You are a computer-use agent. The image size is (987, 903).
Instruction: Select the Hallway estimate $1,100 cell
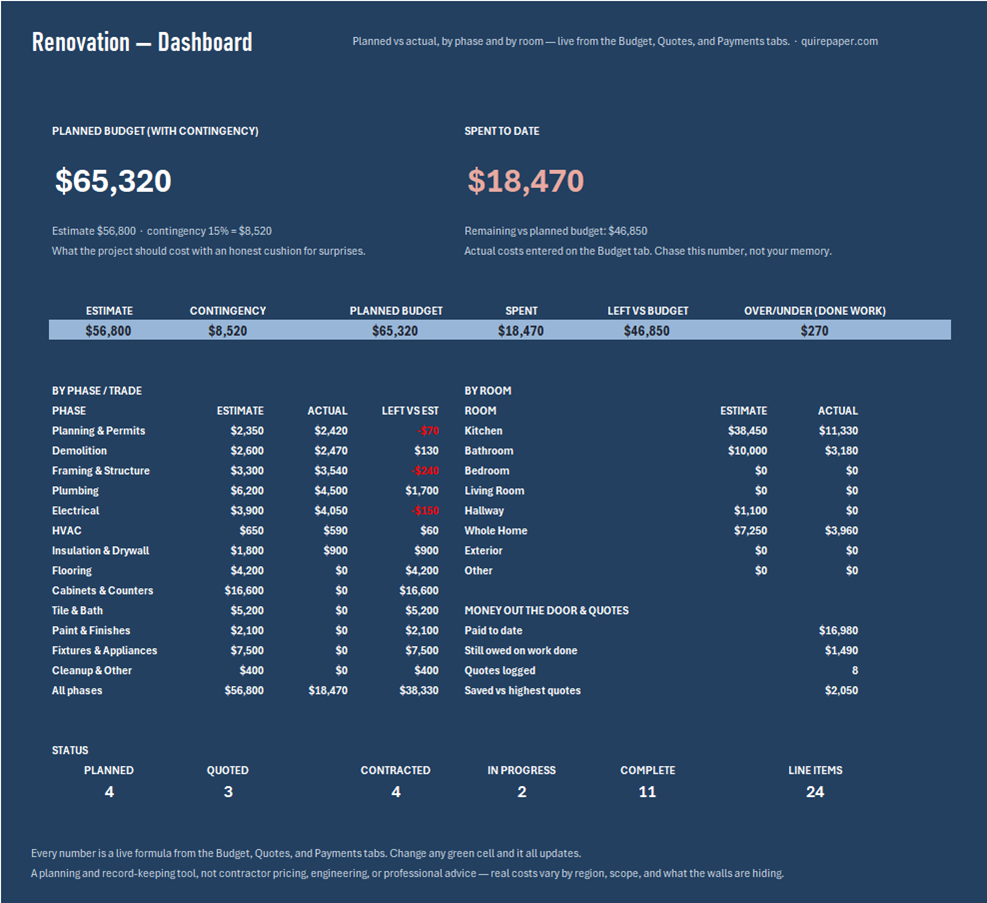pyautogui.click(x=750, y=511)
